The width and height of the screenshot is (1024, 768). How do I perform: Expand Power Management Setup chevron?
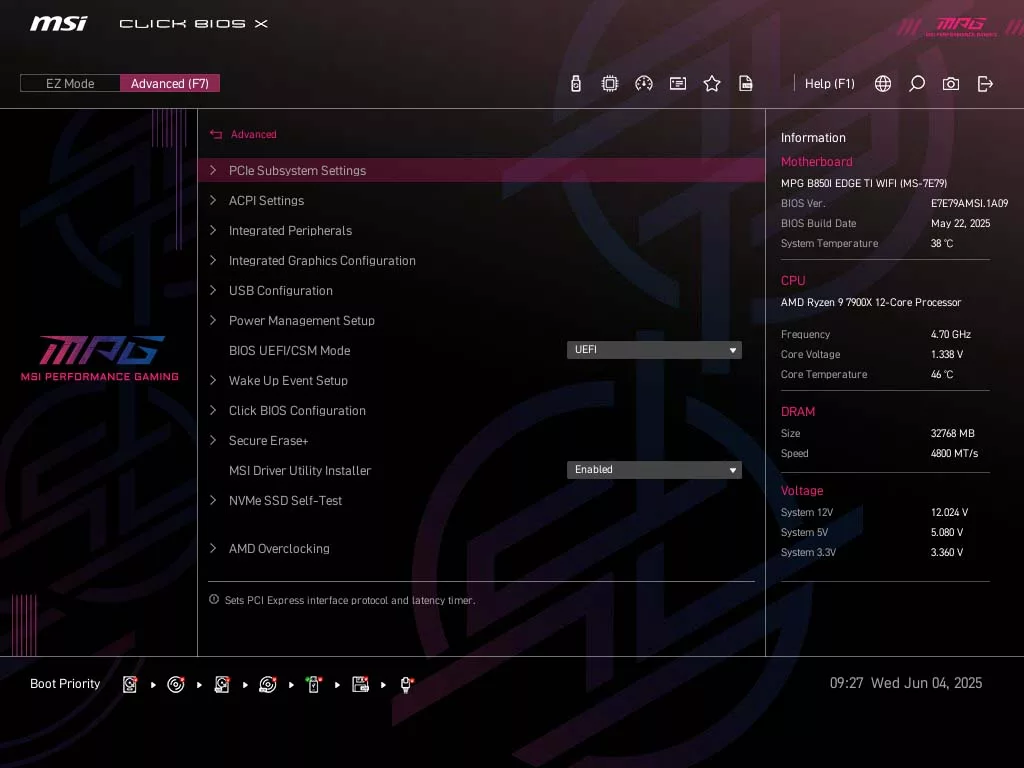(x=213, y=321)
